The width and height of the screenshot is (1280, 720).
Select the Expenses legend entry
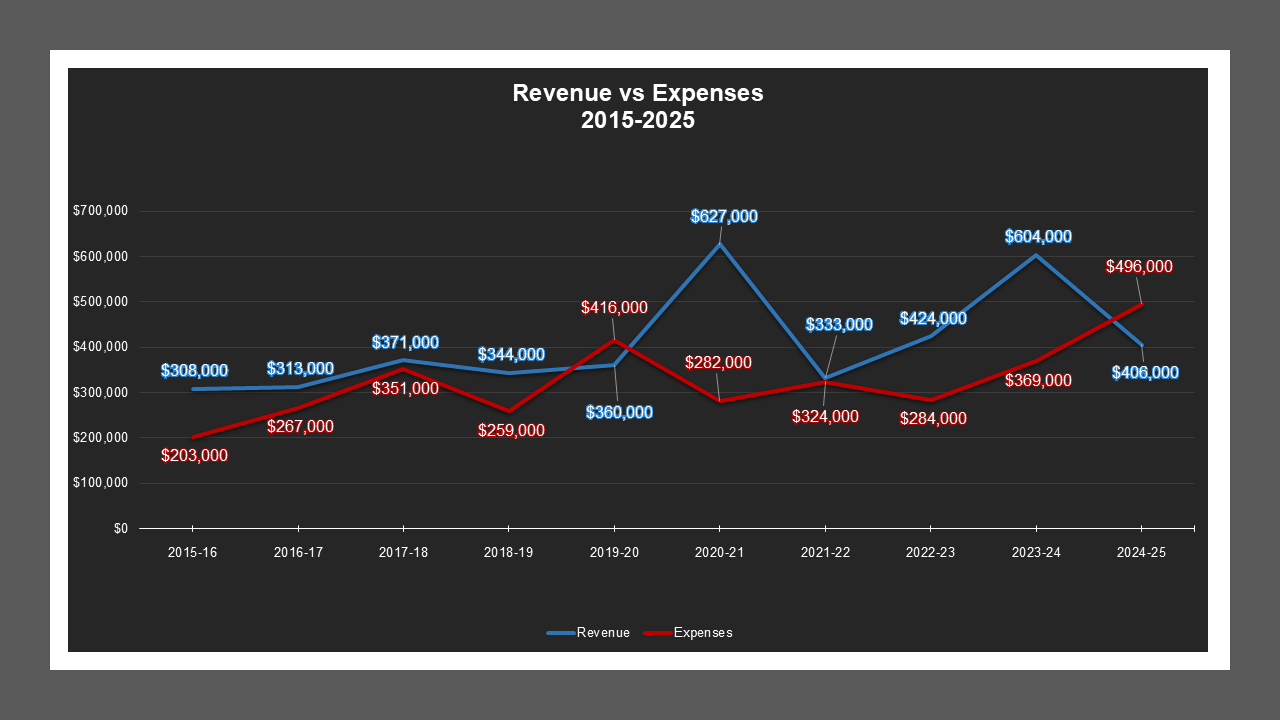click(703, 632)
